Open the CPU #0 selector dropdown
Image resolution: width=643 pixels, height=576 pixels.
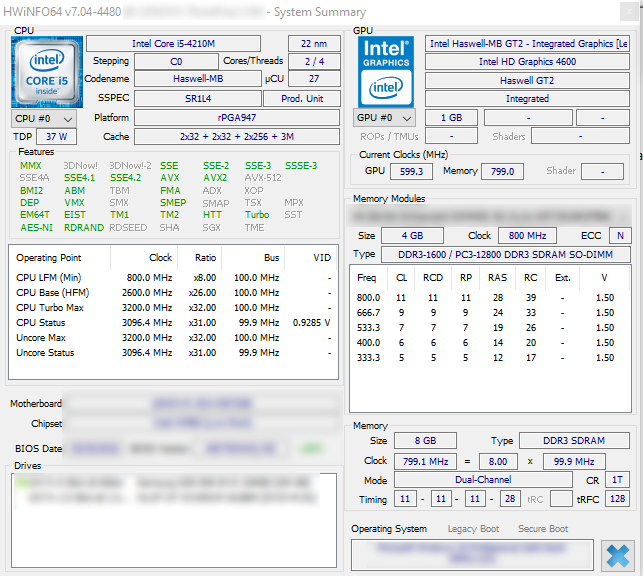click(43, 119)
